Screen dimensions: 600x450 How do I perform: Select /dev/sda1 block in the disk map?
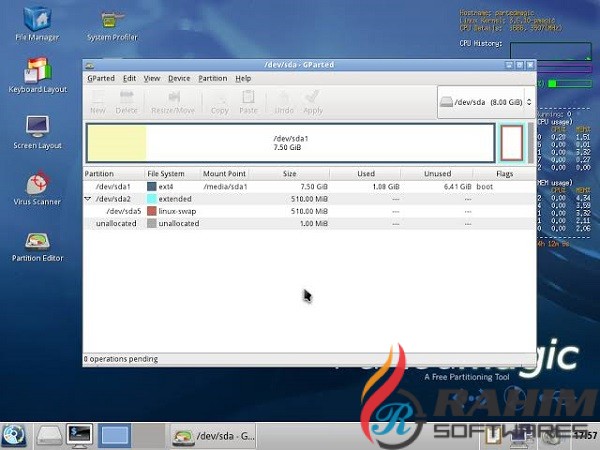point(291,143)
